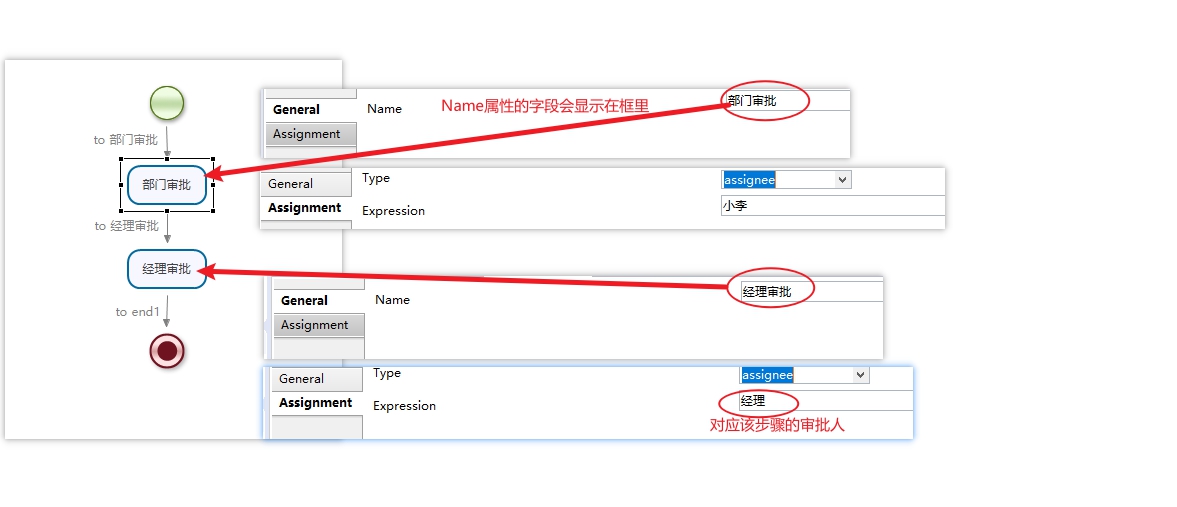
Task: Select the green start event circle
Action: [x=167, y=104]
